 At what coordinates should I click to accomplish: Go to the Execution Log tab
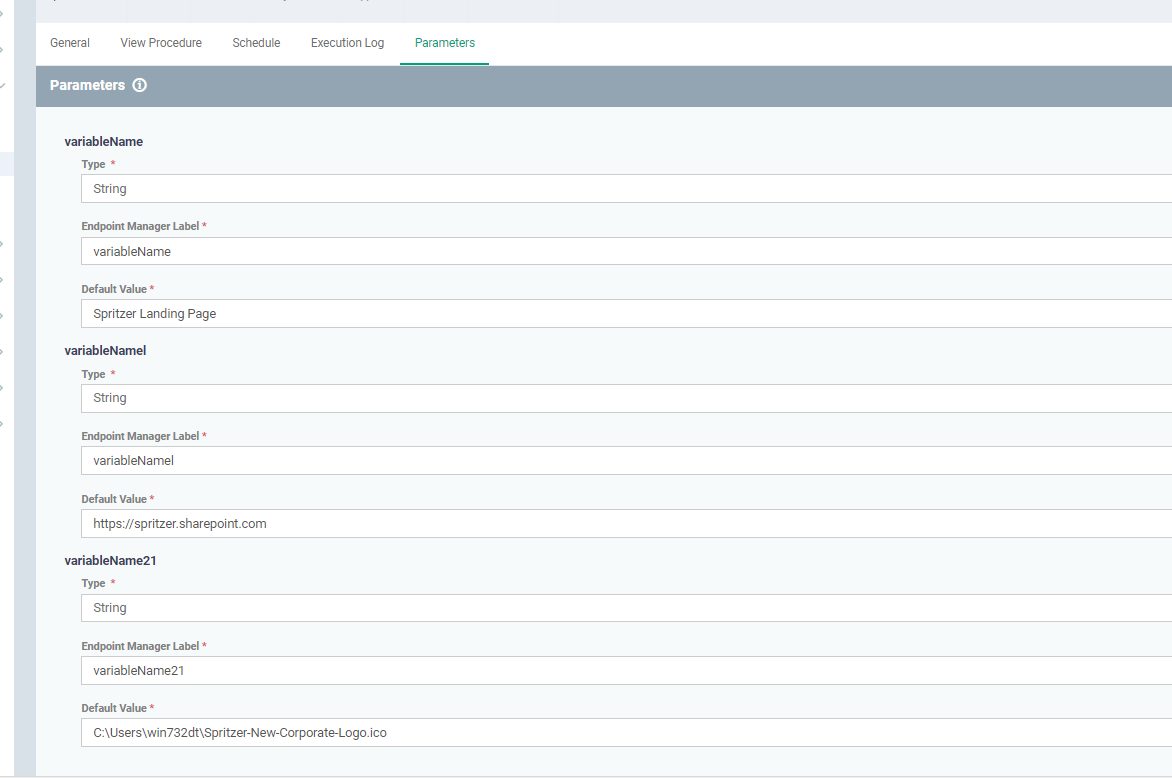pyautogui.click(x=348, y=43)
